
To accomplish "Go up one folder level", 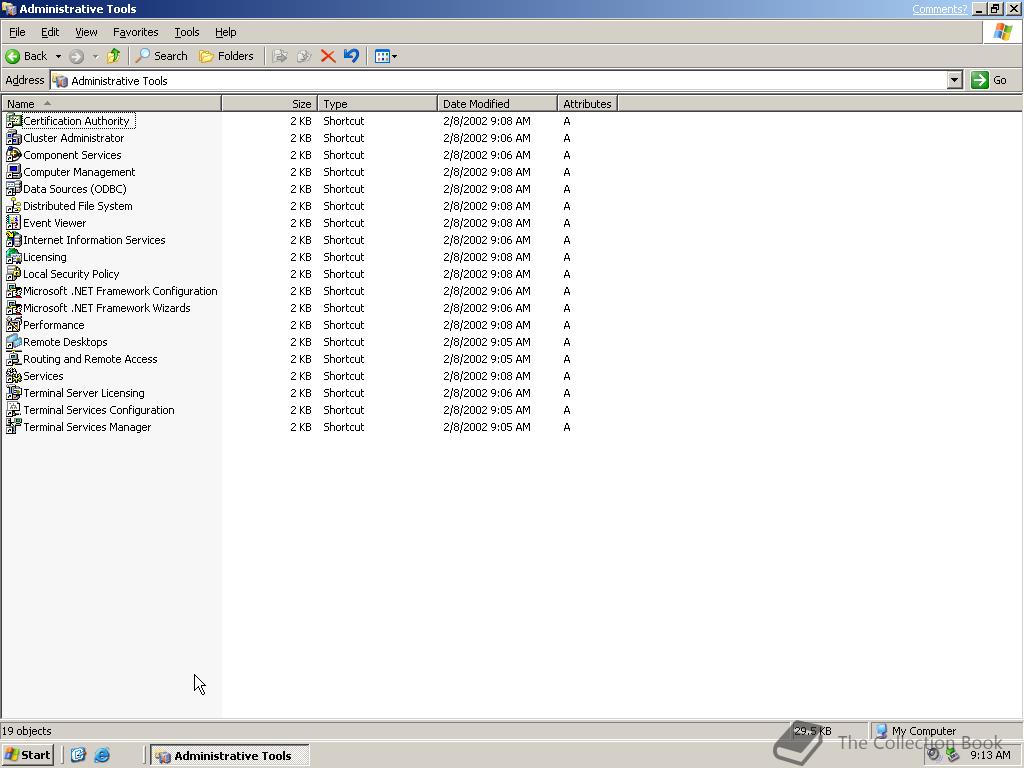I will click(114, 56).
